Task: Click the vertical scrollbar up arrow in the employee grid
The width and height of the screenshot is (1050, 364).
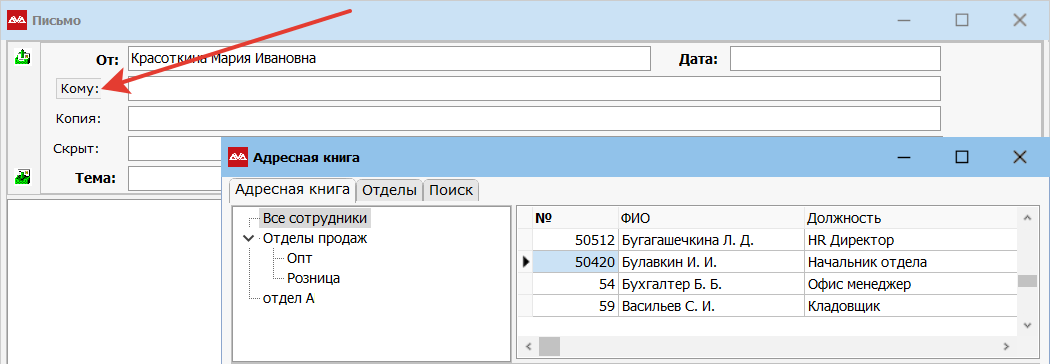Action: point(1027,217)
